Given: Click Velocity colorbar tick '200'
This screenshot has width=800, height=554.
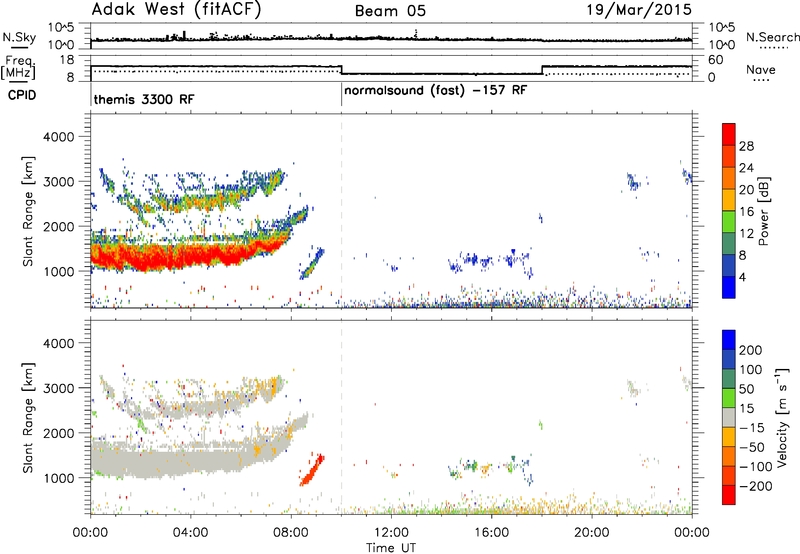Looking at the screenshot, I should click(x=751, y=350).
